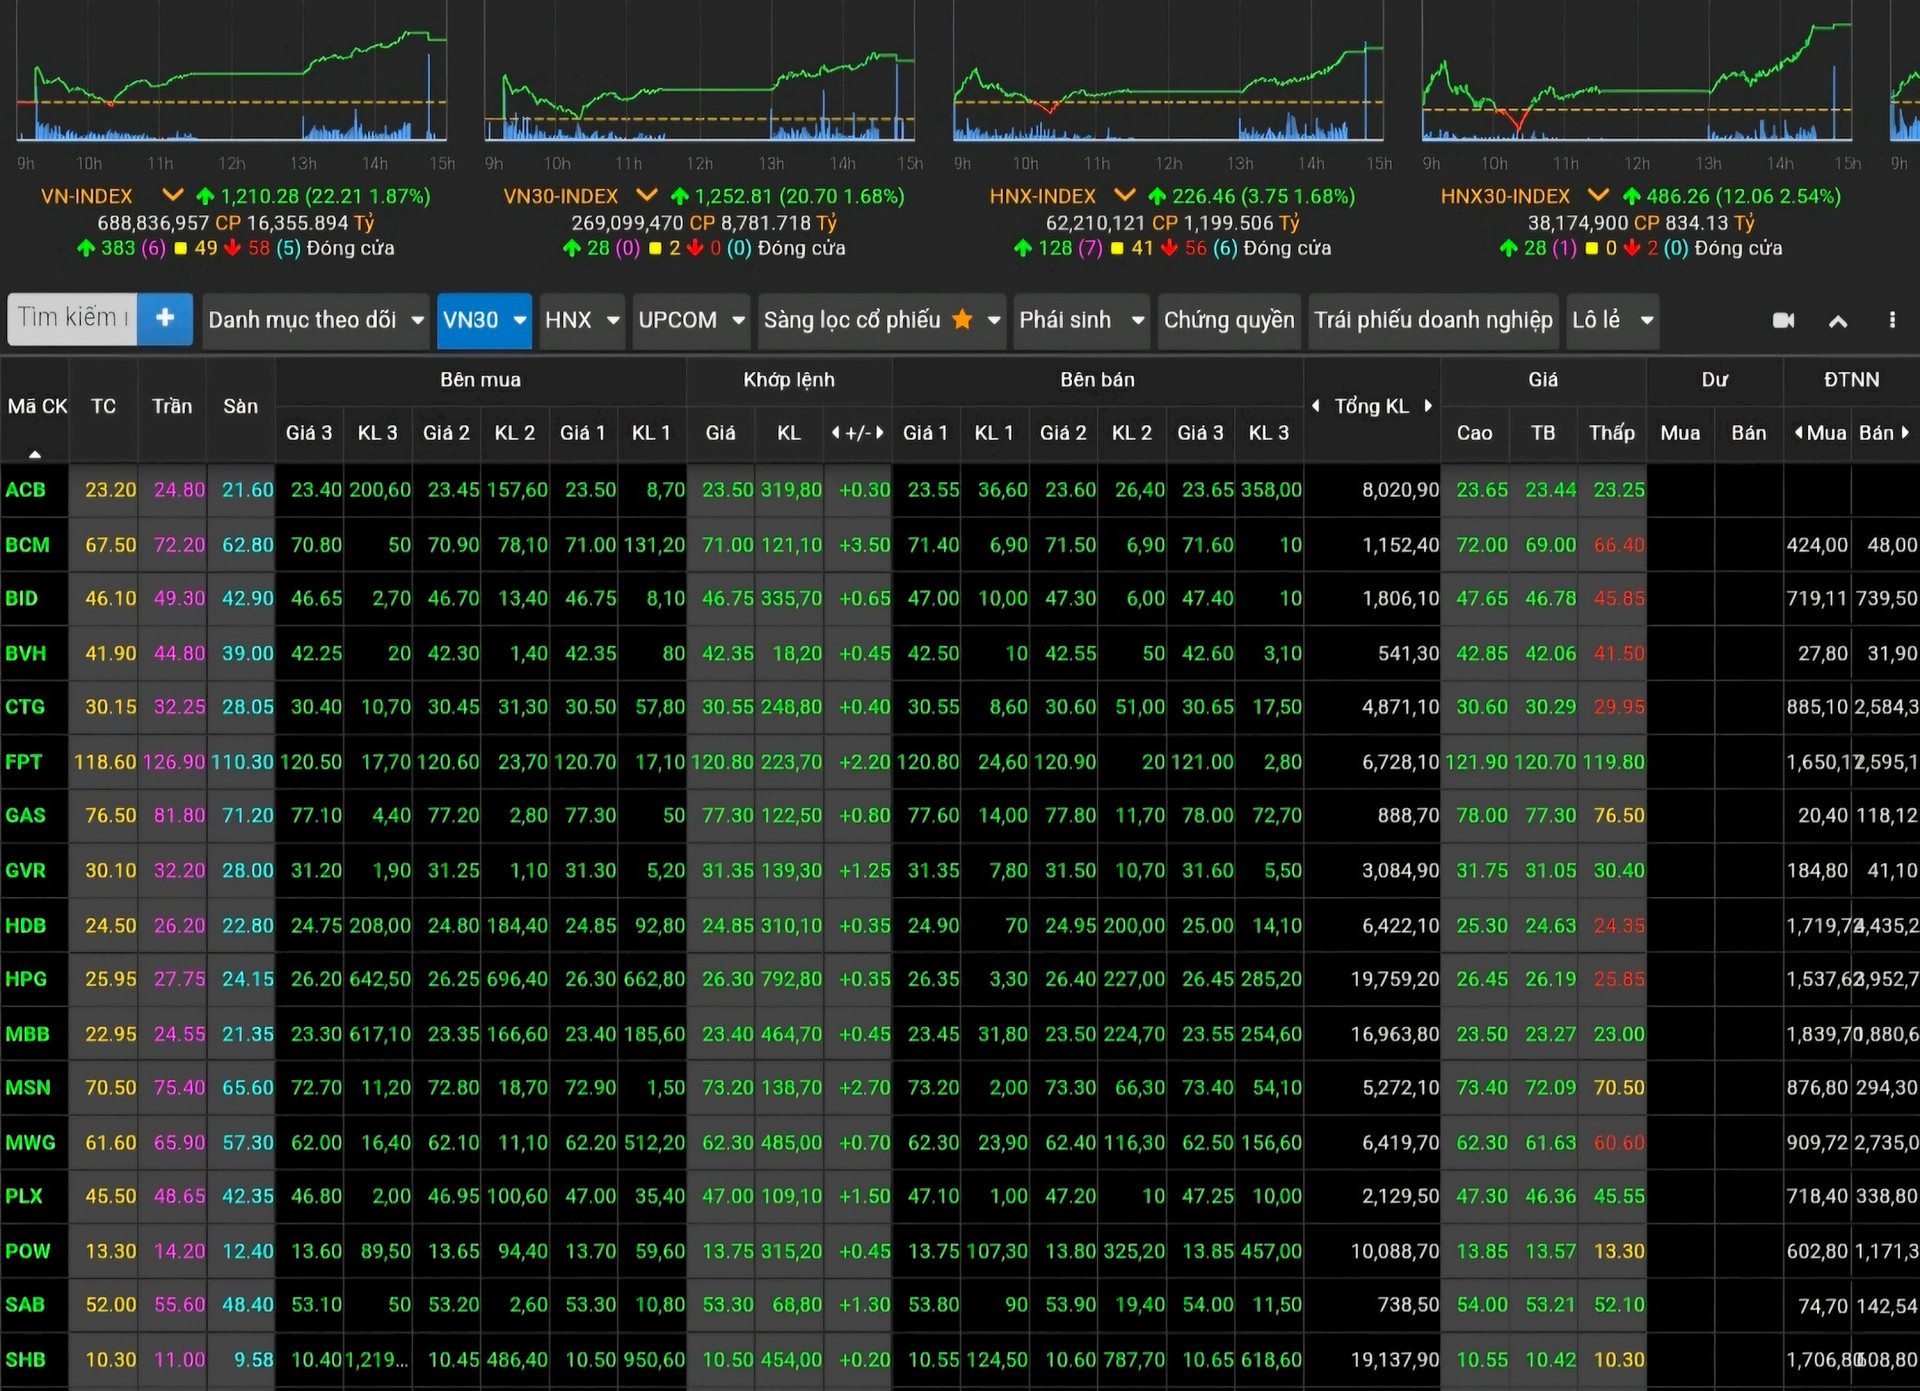
Task: Click the Thấp price column header
Action: (1612, 433)
